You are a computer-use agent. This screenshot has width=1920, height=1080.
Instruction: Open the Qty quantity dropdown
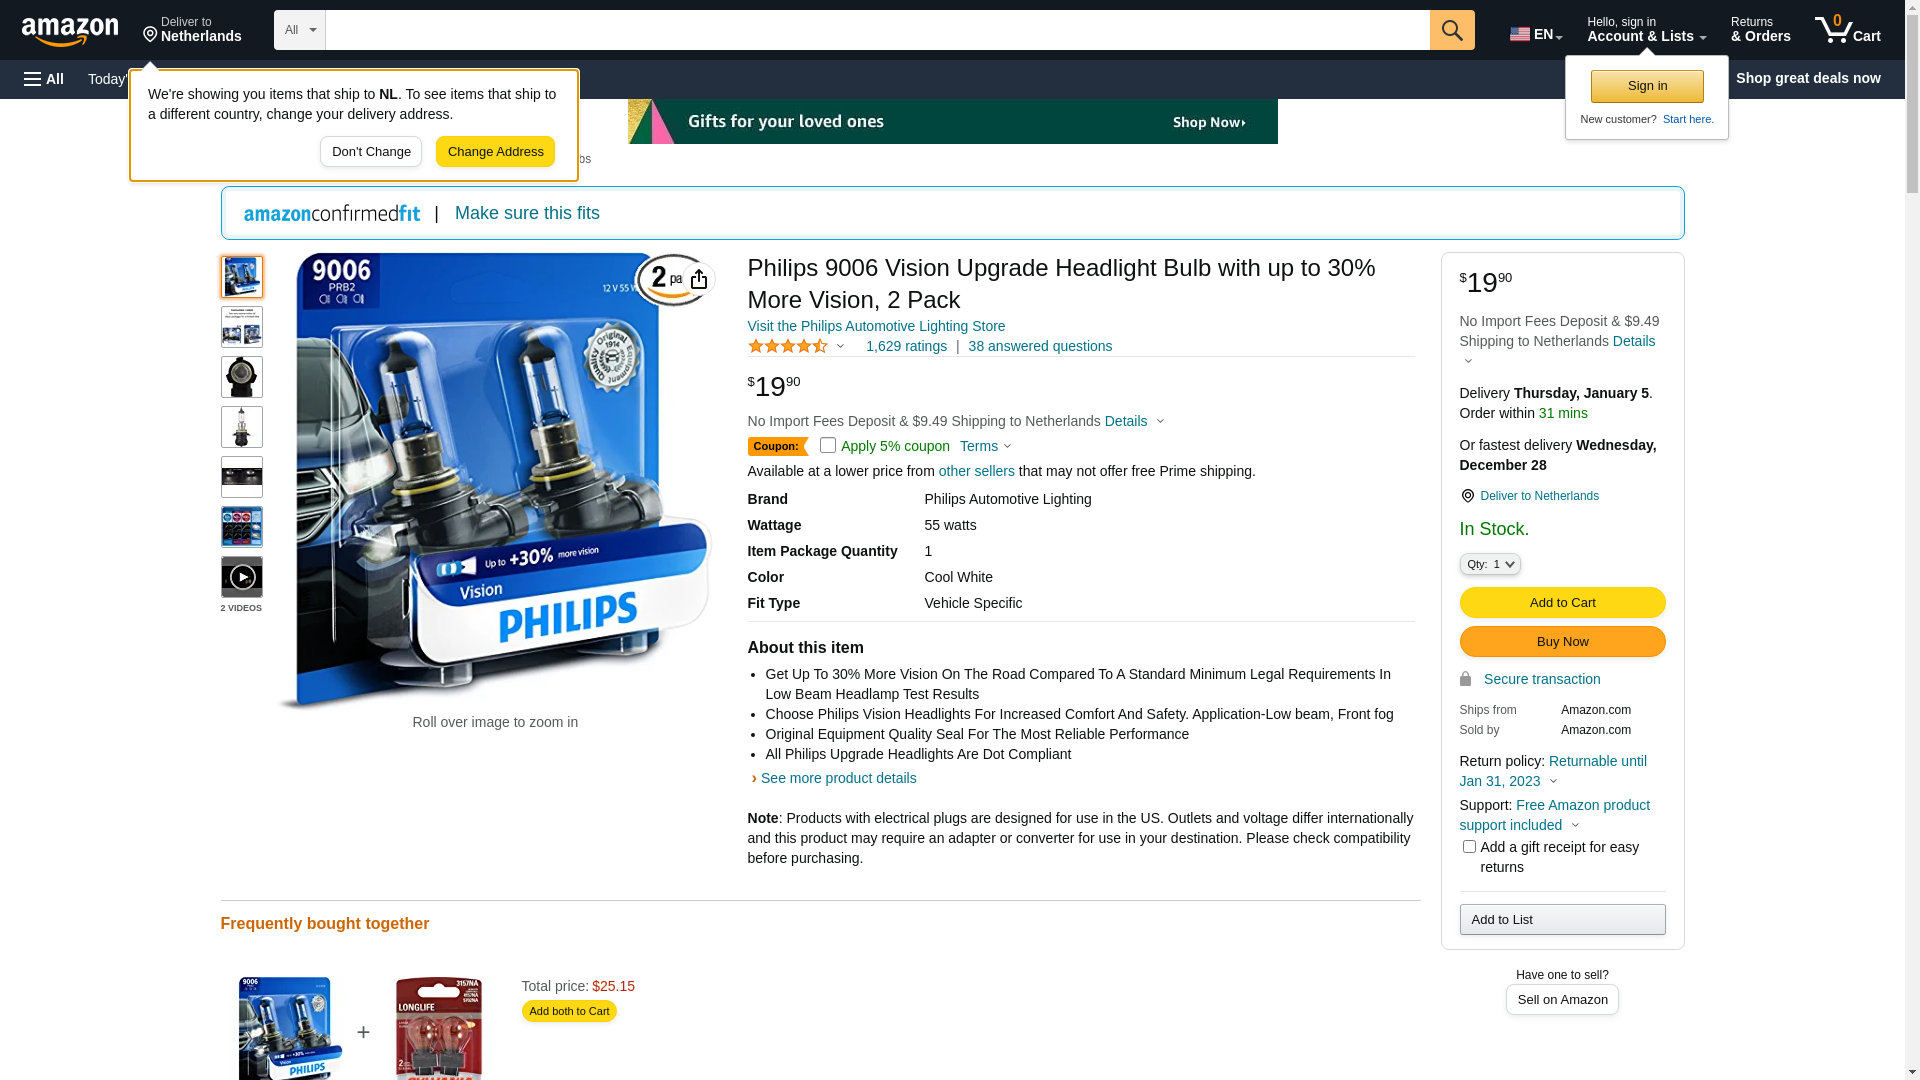click(1490, 564)
